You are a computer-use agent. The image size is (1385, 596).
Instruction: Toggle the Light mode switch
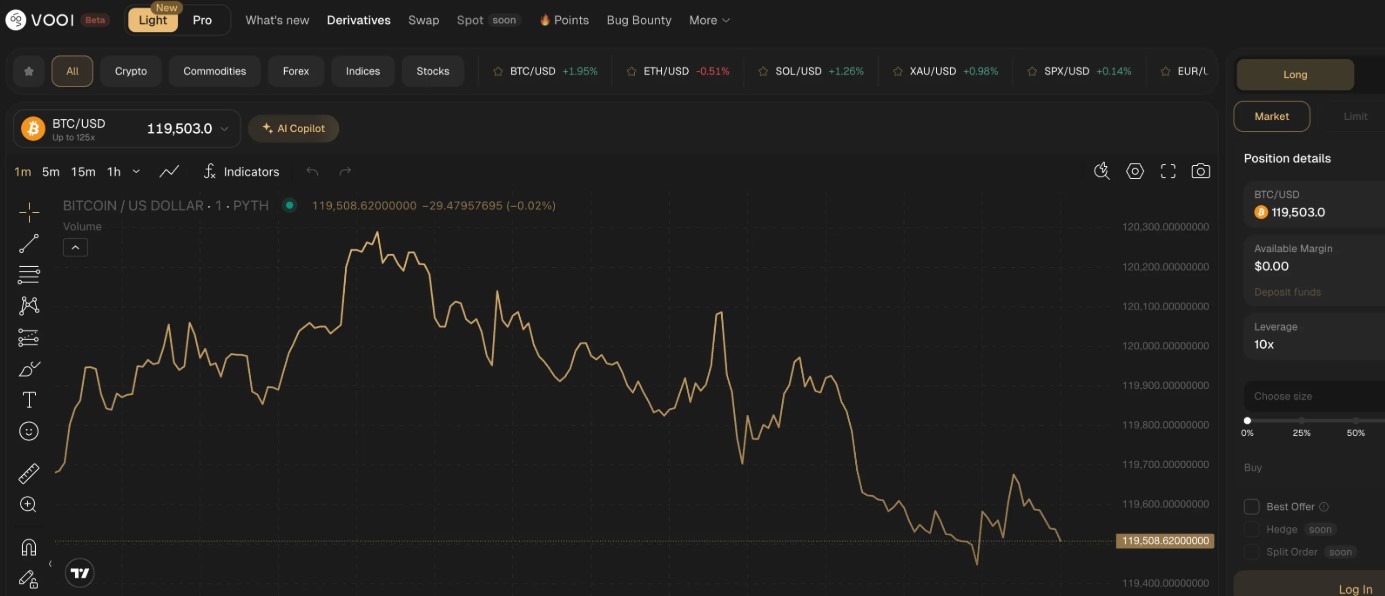pos(153,21)
